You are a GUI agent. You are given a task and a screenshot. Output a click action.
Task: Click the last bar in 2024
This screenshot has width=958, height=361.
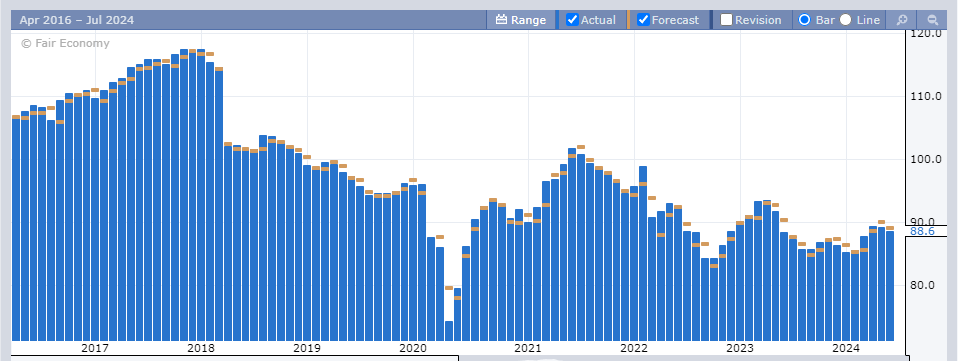point(890,286)
